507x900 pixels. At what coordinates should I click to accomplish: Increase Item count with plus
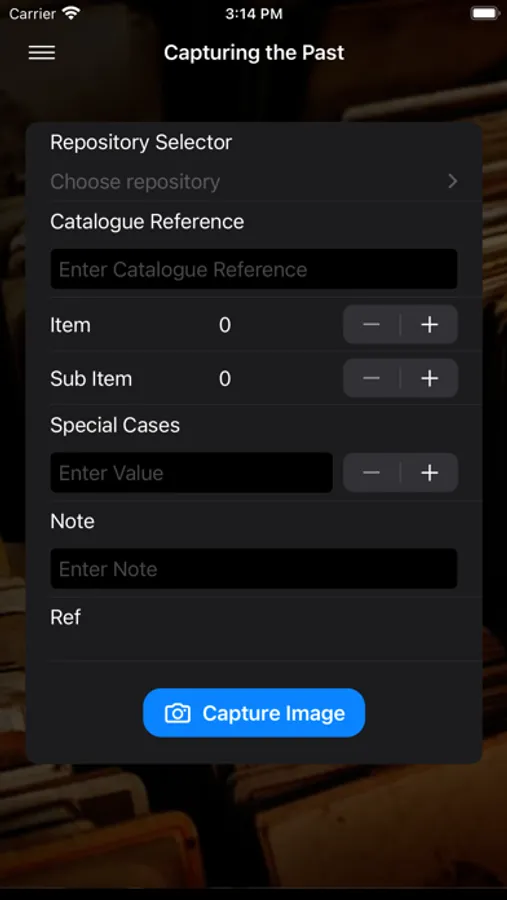click(x=429, y=325)
